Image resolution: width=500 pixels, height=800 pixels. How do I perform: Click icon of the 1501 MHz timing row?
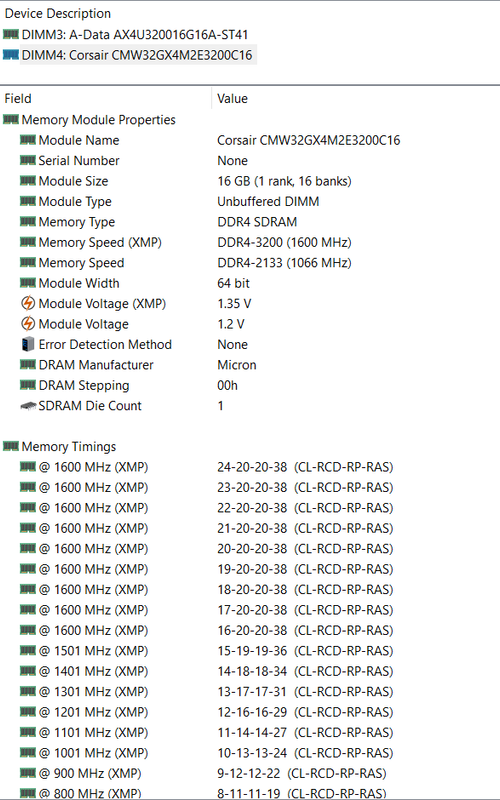coord(28,651)
